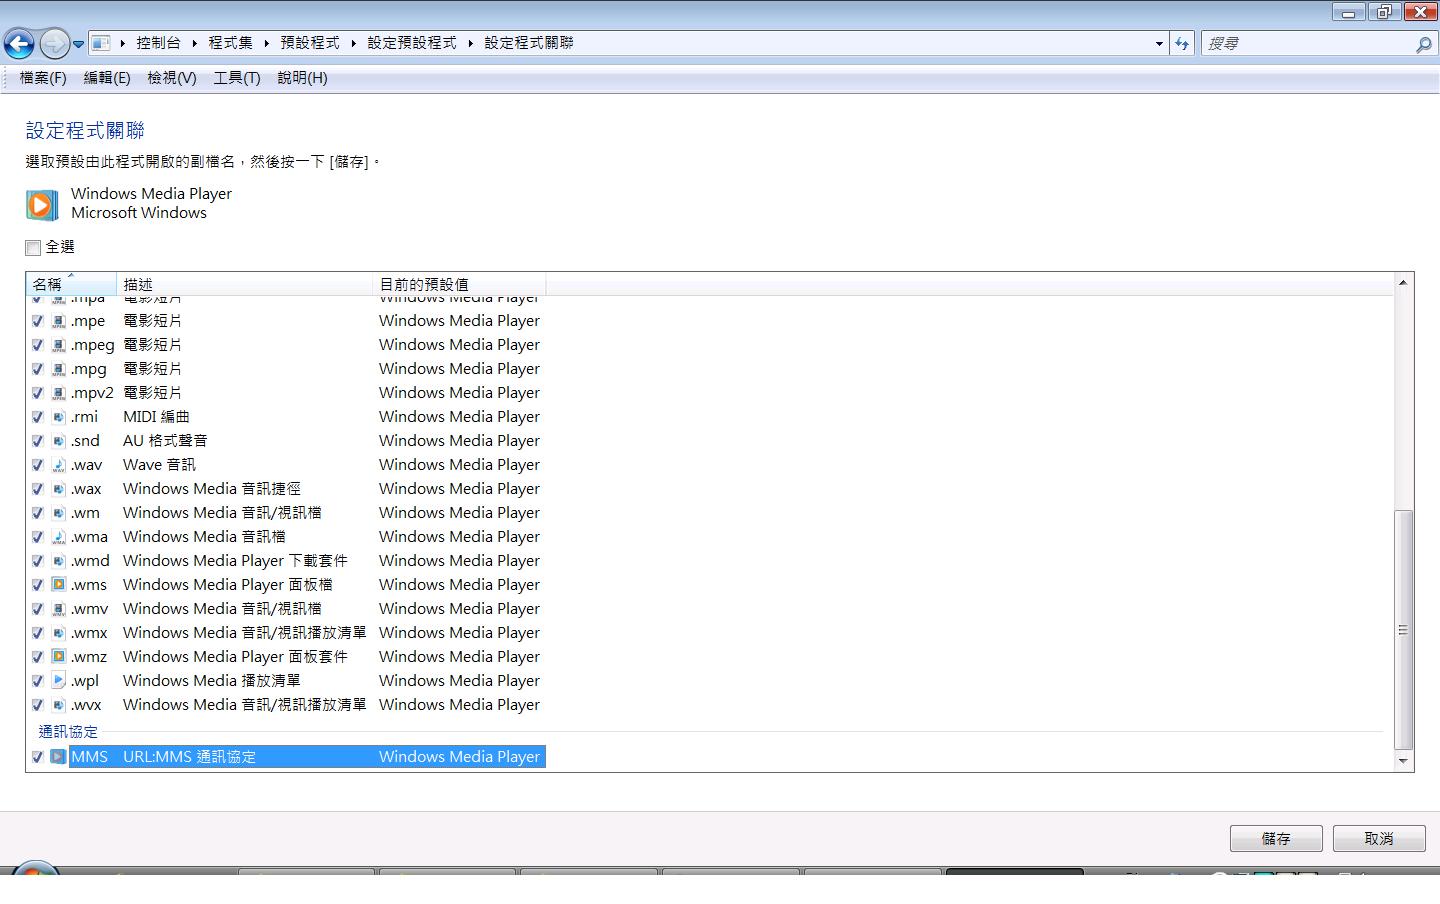Click the .wav audio file icon
The image size is (1440, 904).
point(59,465)
